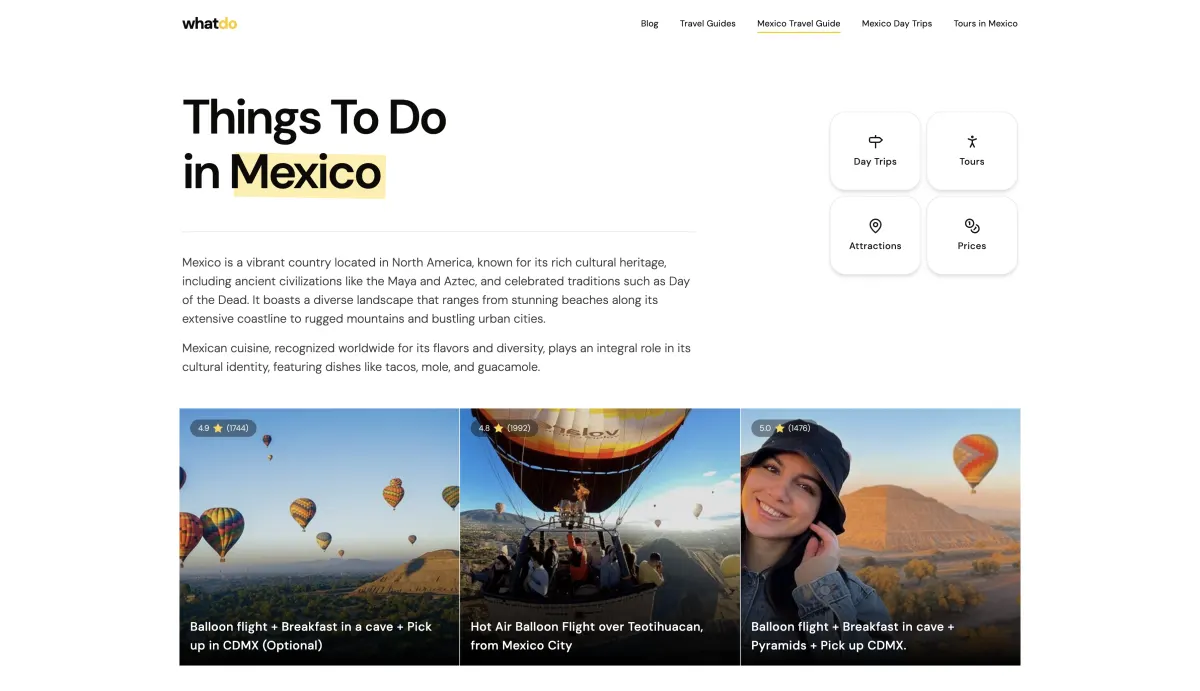
Task: Click the star rating on first balloon card
Action: point(223,428)
